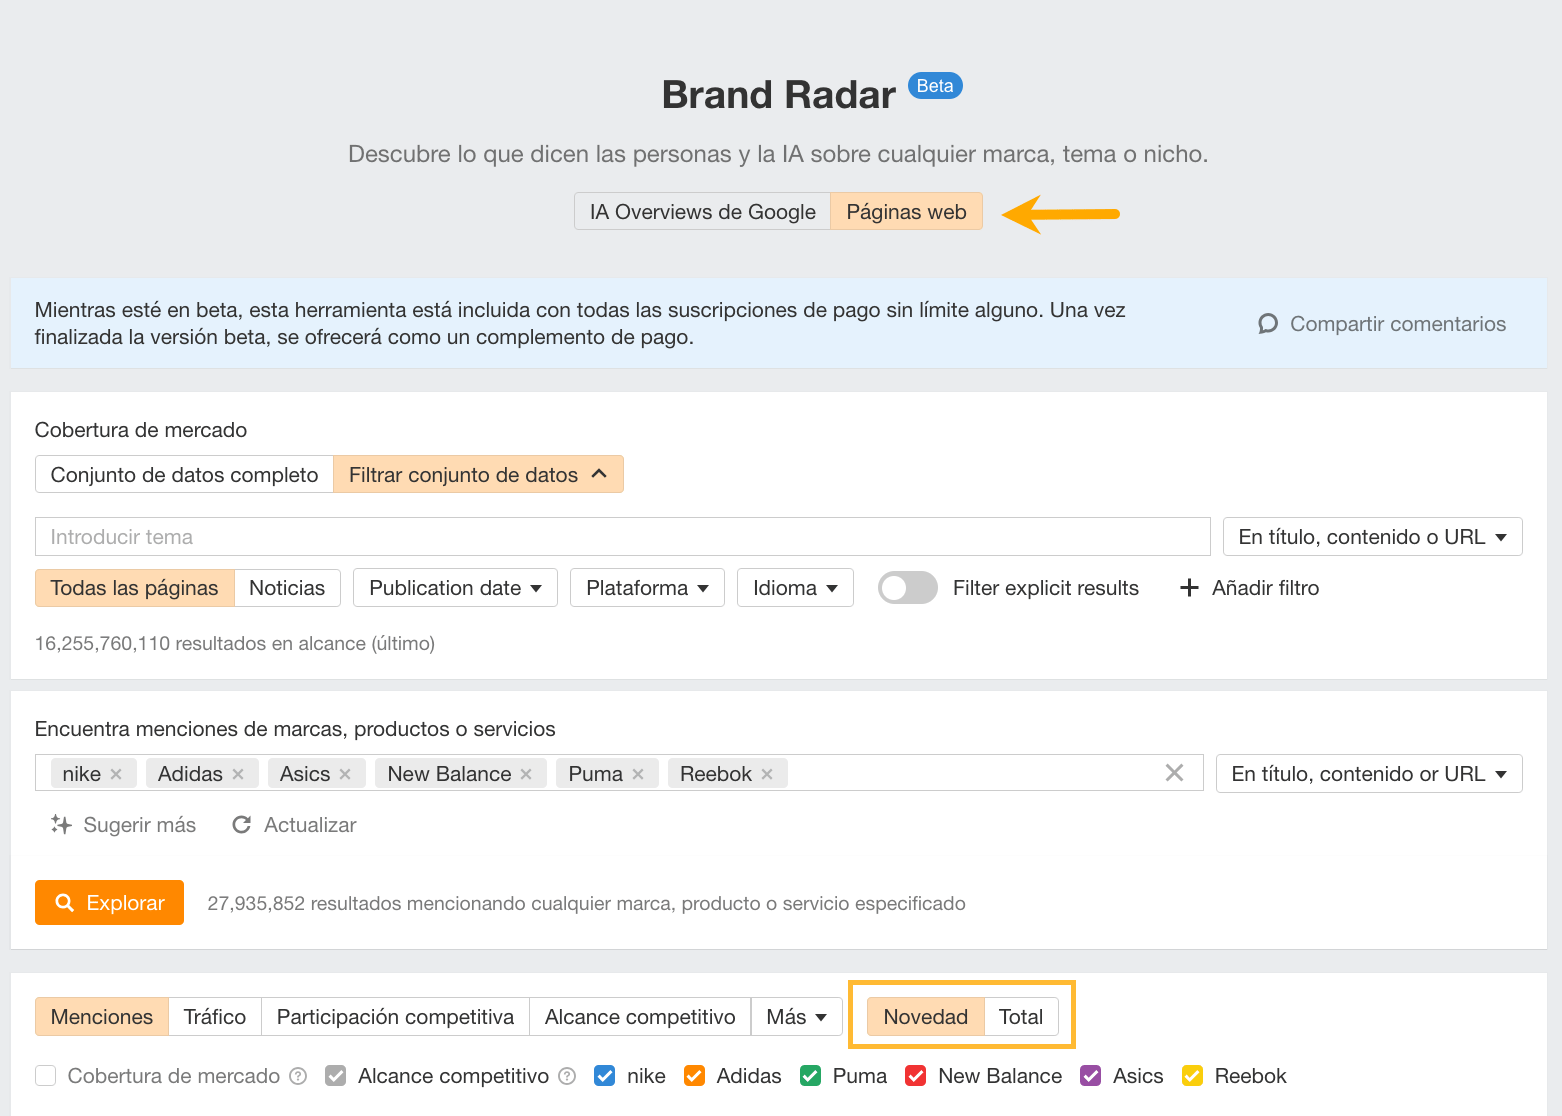This screenshot has height=1116, width=1562.
Task: Enable the Cobertura de mercado checkbox
Action: pos(45,1075)
